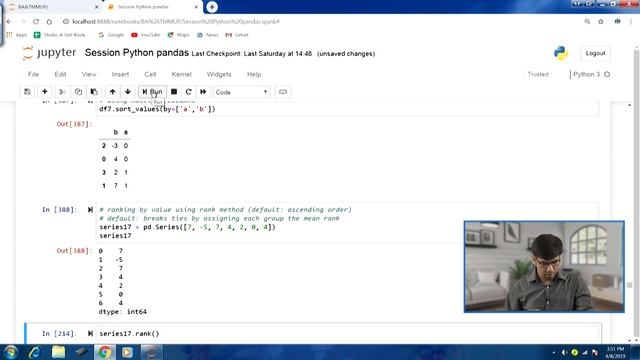Insert cell below with the plus icon
Viewport: 640px width, 360px height.
click(44, 92)
